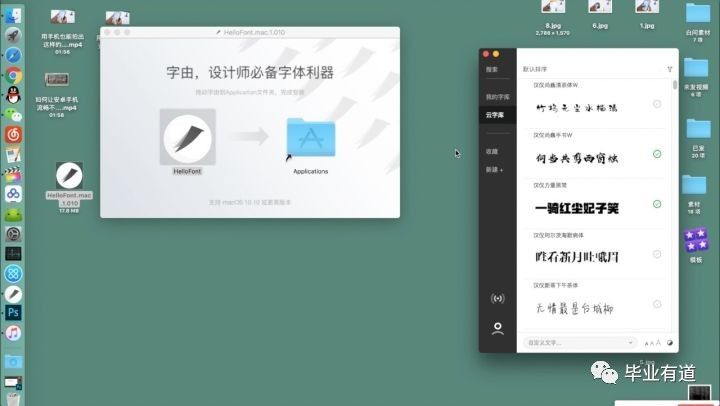Toggle the check circle for 昨夜新月吐蛾眉 font
720x406 pixels.
point(657,254)
